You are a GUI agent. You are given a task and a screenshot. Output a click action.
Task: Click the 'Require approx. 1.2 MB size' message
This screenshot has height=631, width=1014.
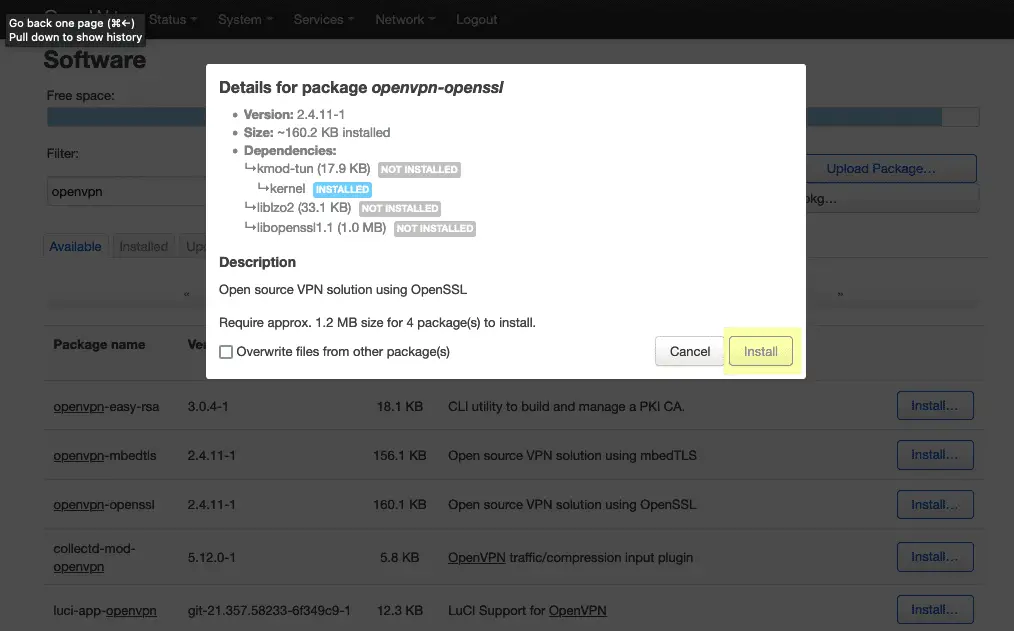(377, 323)
